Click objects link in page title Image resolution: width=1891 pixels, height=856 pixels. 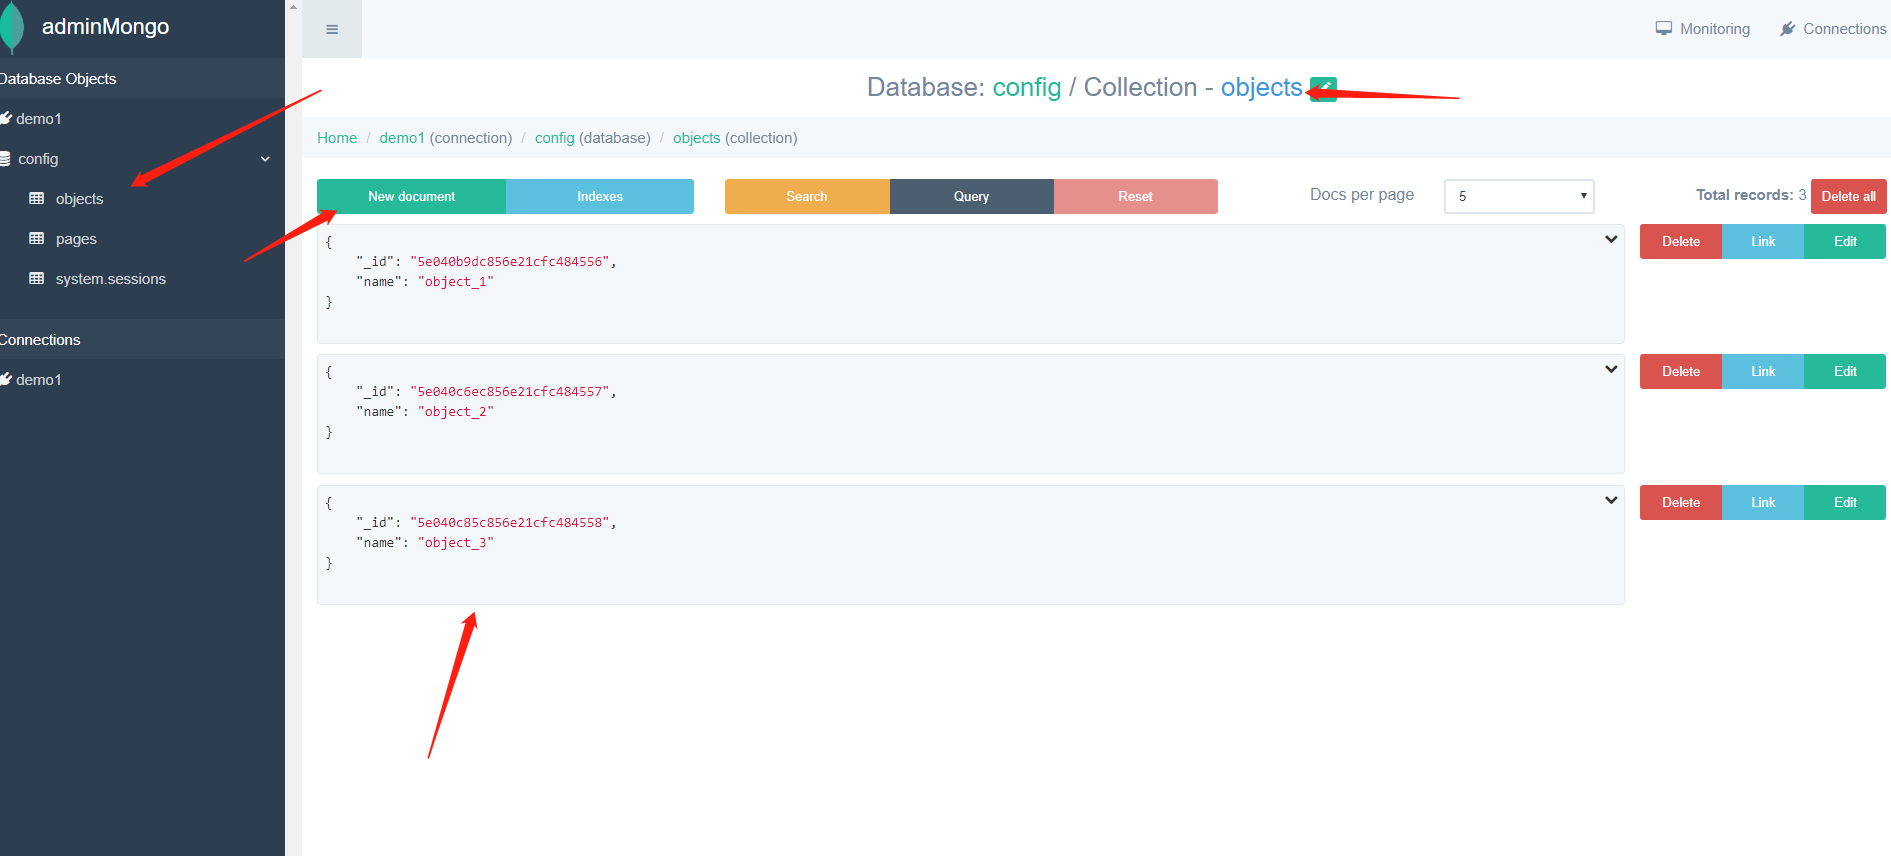point(1261,87)
